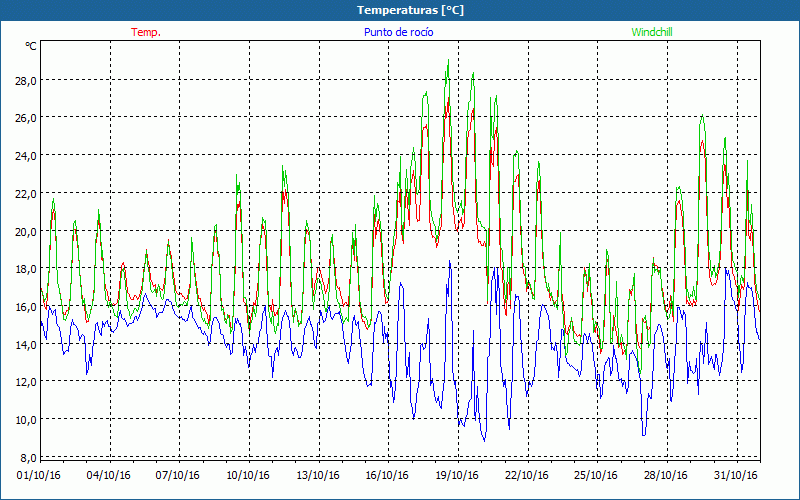The image size is (800, 500).
Task: Select the green 'Windchill' legend label
Action: point(652,32)
